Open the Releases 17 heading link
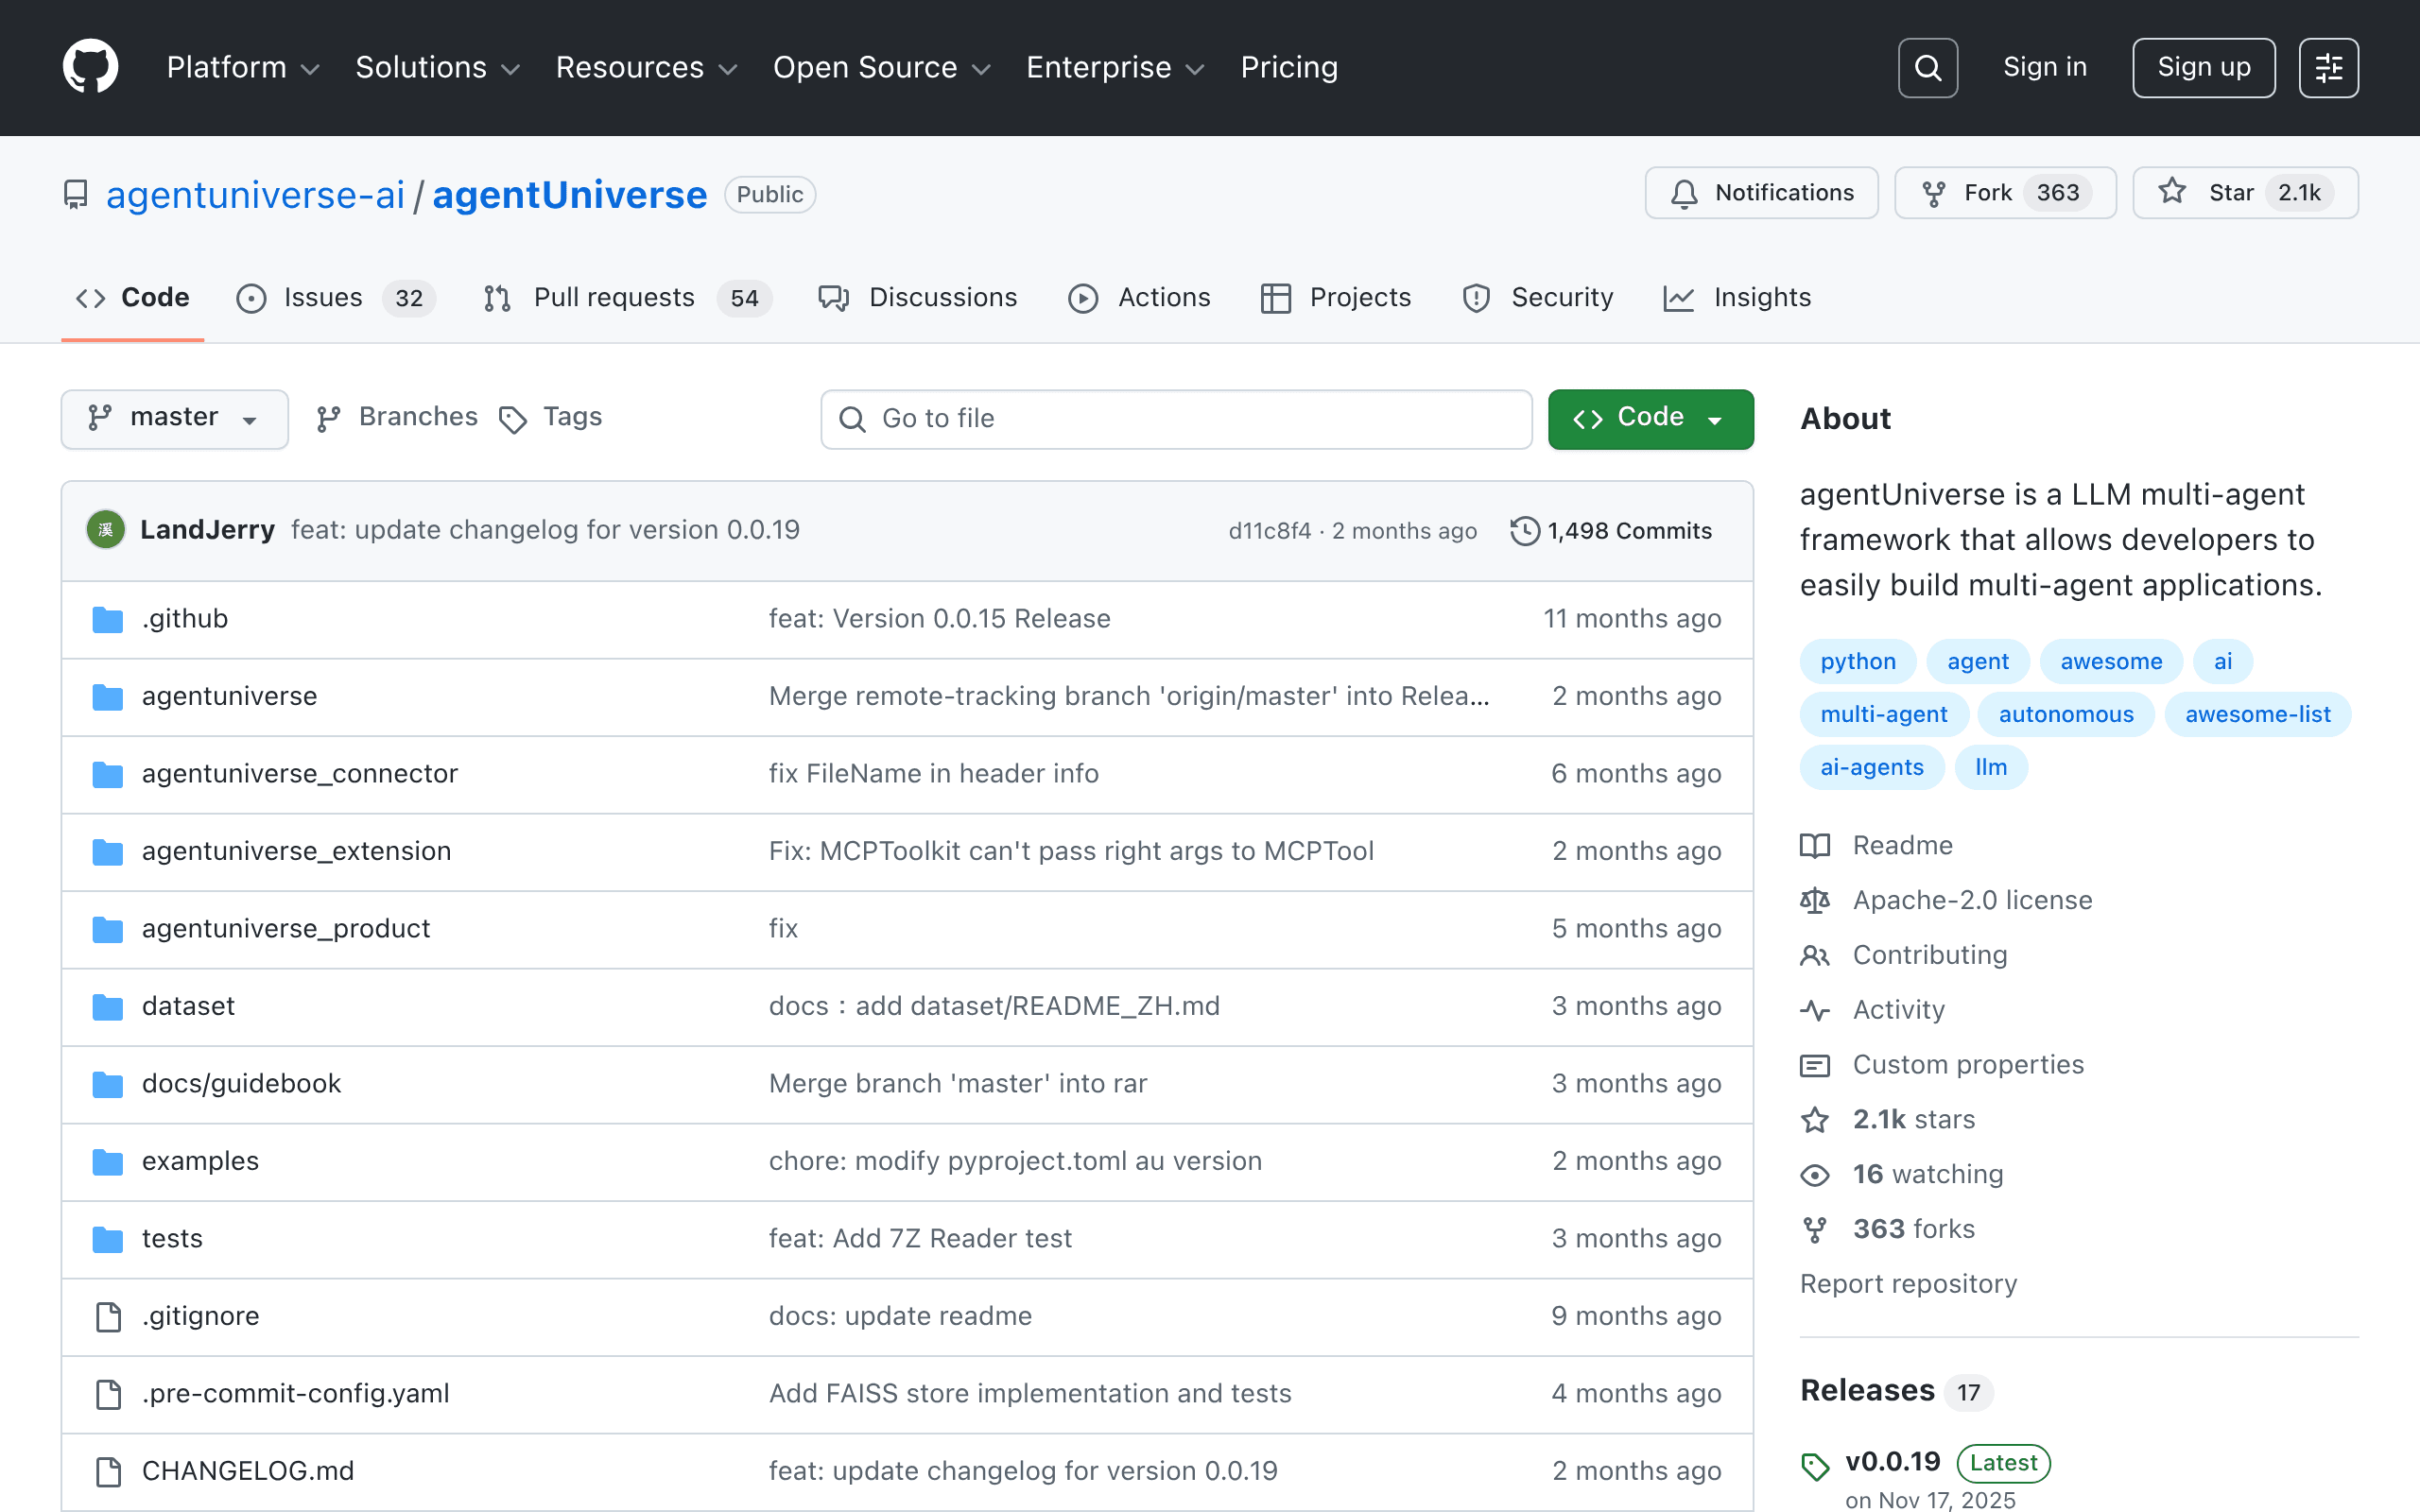 [x=1895, y=1391]
